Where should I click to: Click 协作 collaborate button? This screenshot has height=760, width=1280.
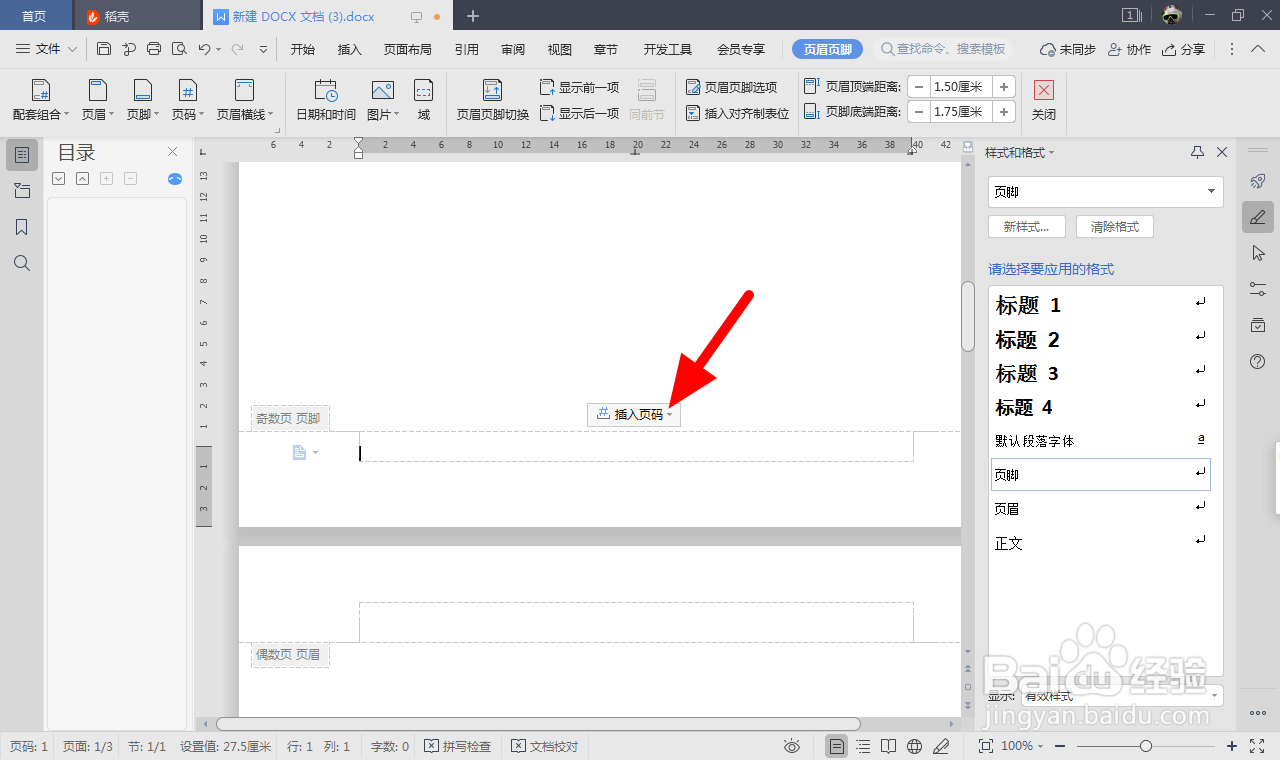1129,49
